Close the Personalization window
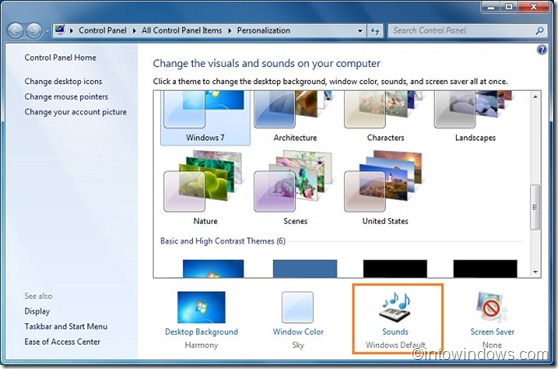 click(533, 7)
